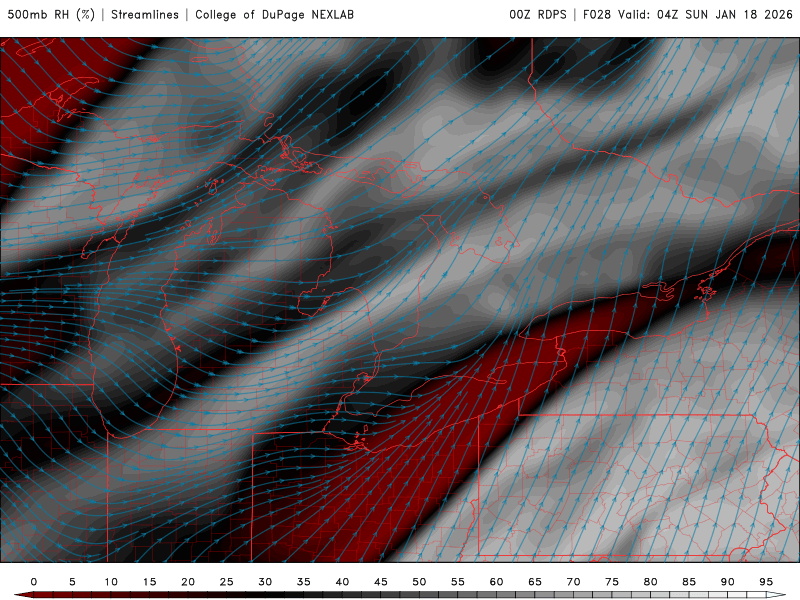Click the colorbar label "10"
Screen dimensions: 800x600
pos(111,582)
